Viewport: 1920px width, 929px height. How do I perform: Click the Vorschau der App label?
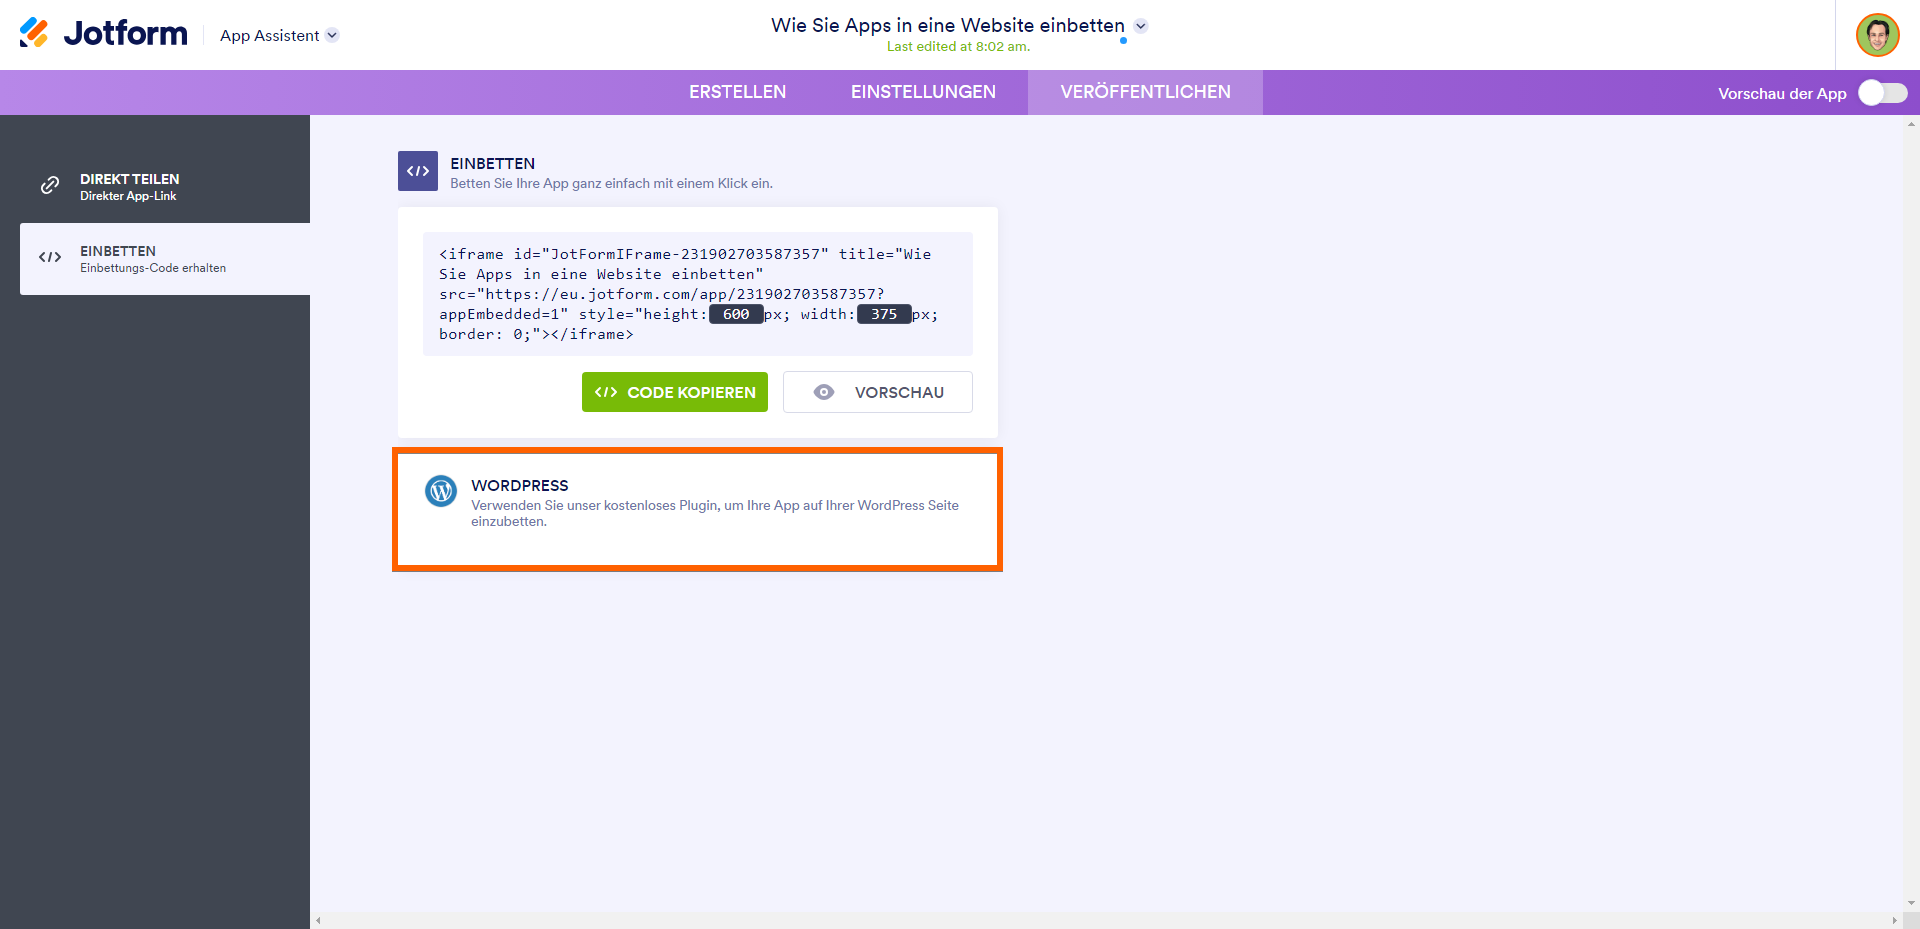pos(1782,93)
